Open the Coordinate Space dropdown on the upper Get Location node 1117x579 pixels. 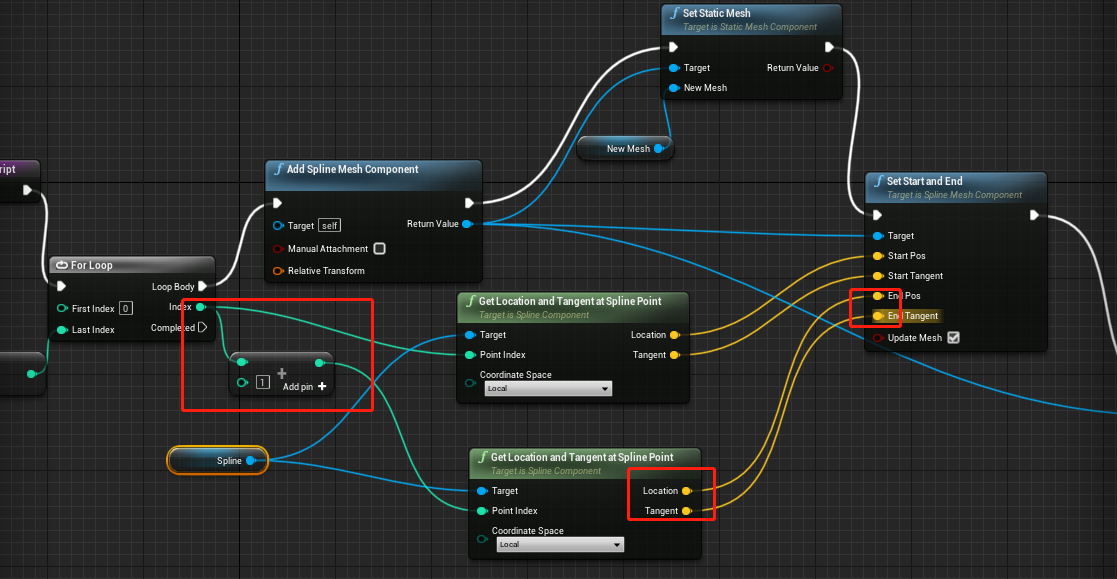point(547,387)
